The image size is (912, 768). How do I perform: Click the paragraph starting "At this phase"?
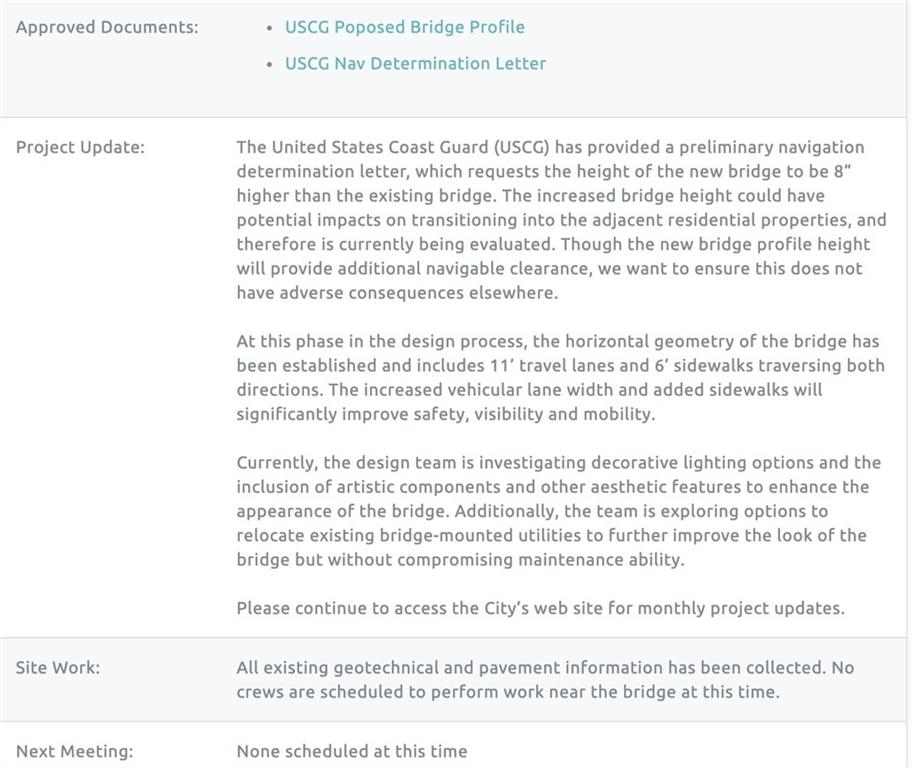coord(560,378)
